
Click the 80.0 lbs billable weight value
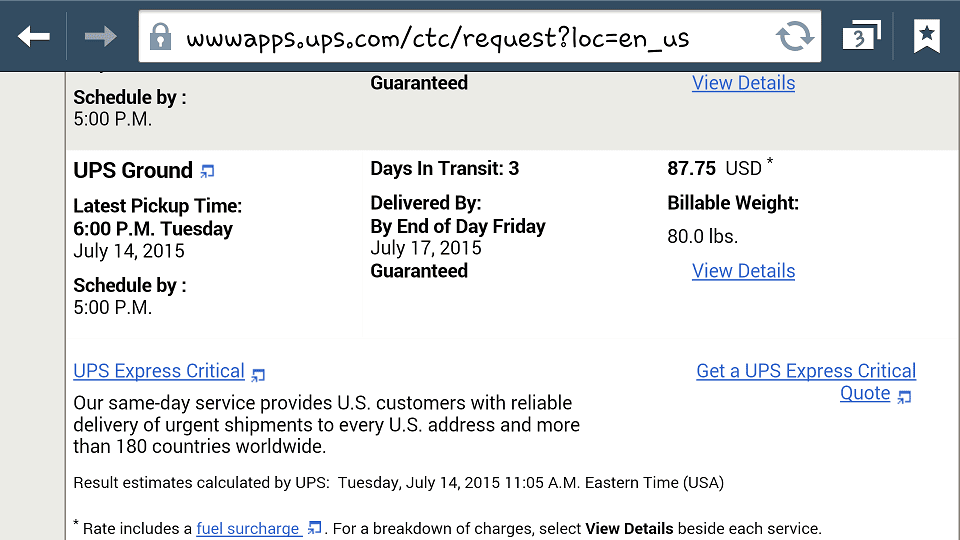(x=703, y=238)
